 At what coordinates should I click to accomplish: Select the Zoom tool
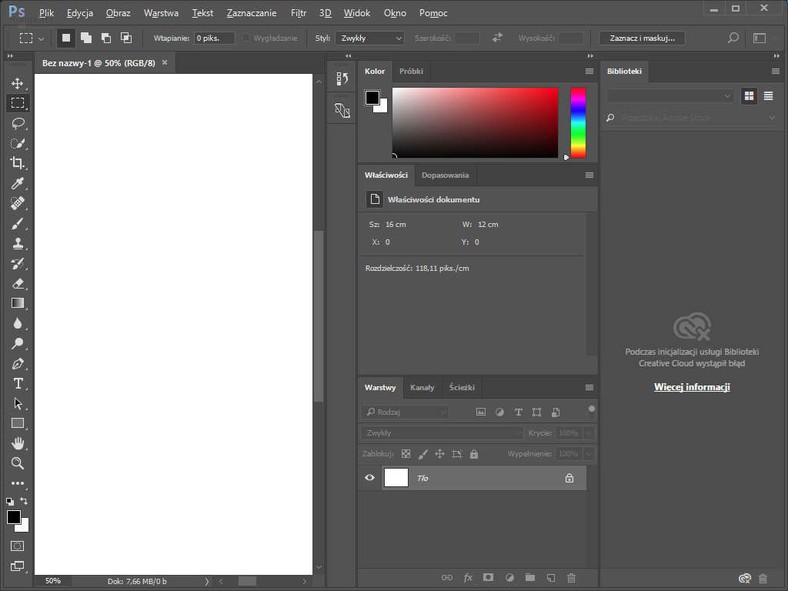pyautogui.click(x=17, y=464)
